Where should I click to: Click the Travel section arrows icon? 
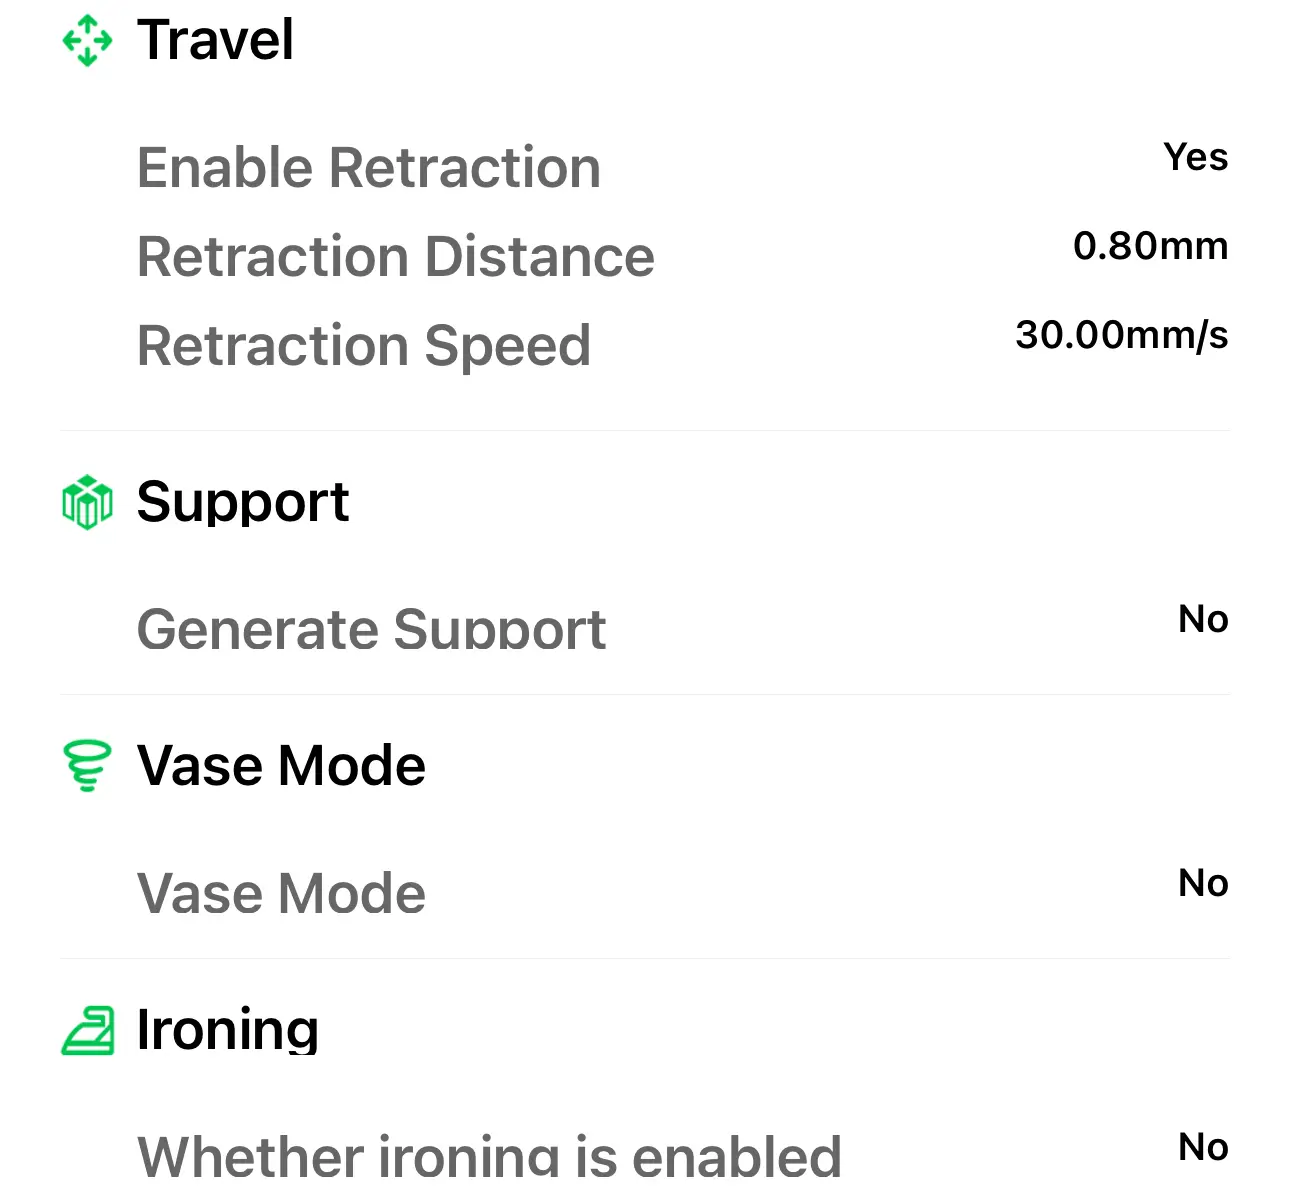(x=88, y=40)
